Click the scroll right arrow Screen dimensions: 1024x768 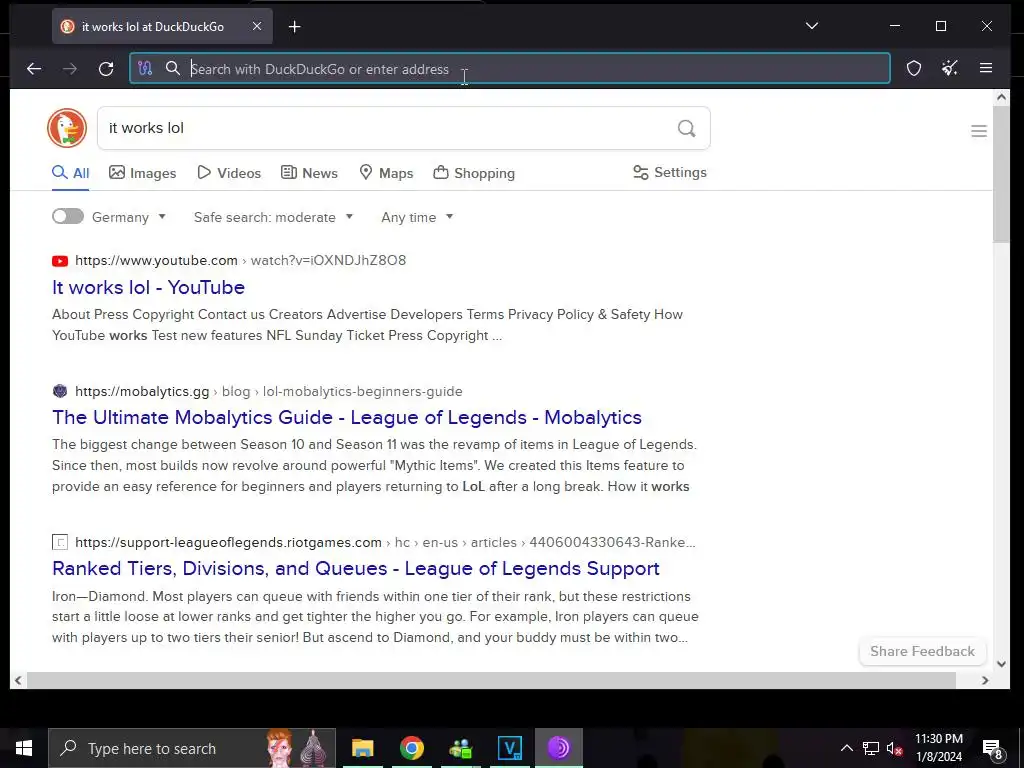[x=985, y=680]
